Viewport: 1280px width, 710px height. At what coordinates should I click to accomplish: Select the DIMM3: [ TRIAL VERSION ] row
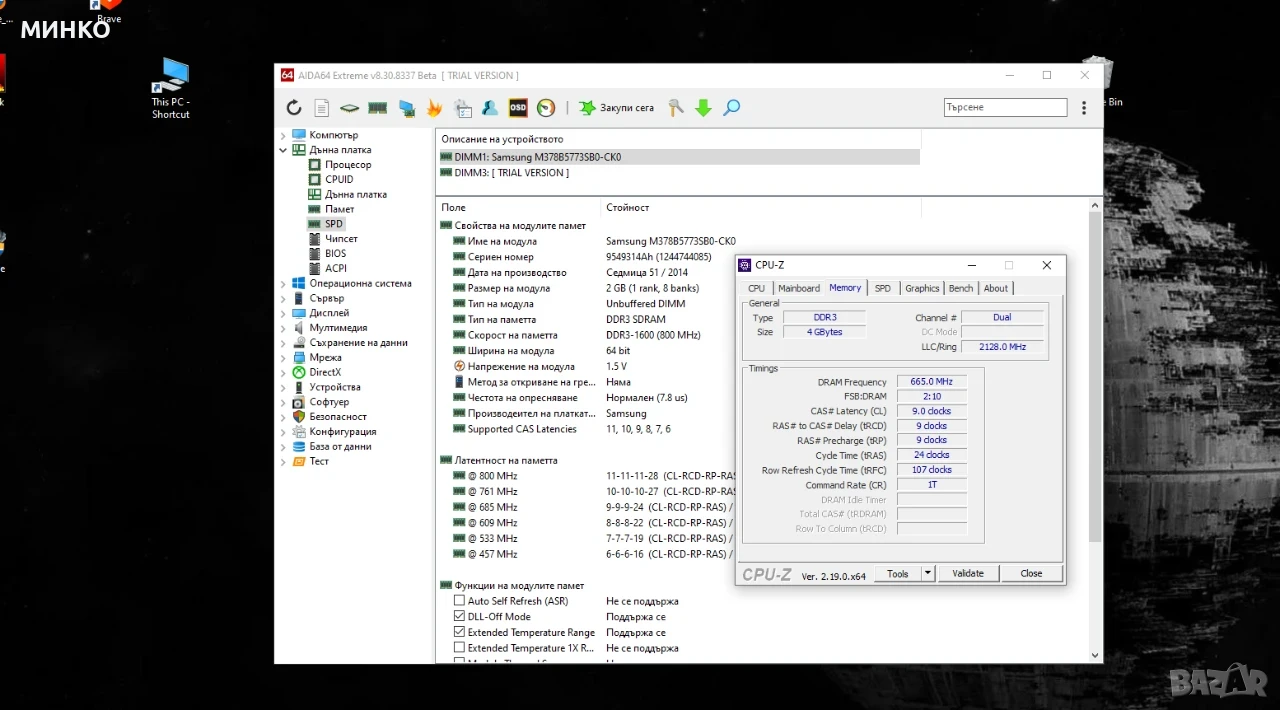pos(678,173)
